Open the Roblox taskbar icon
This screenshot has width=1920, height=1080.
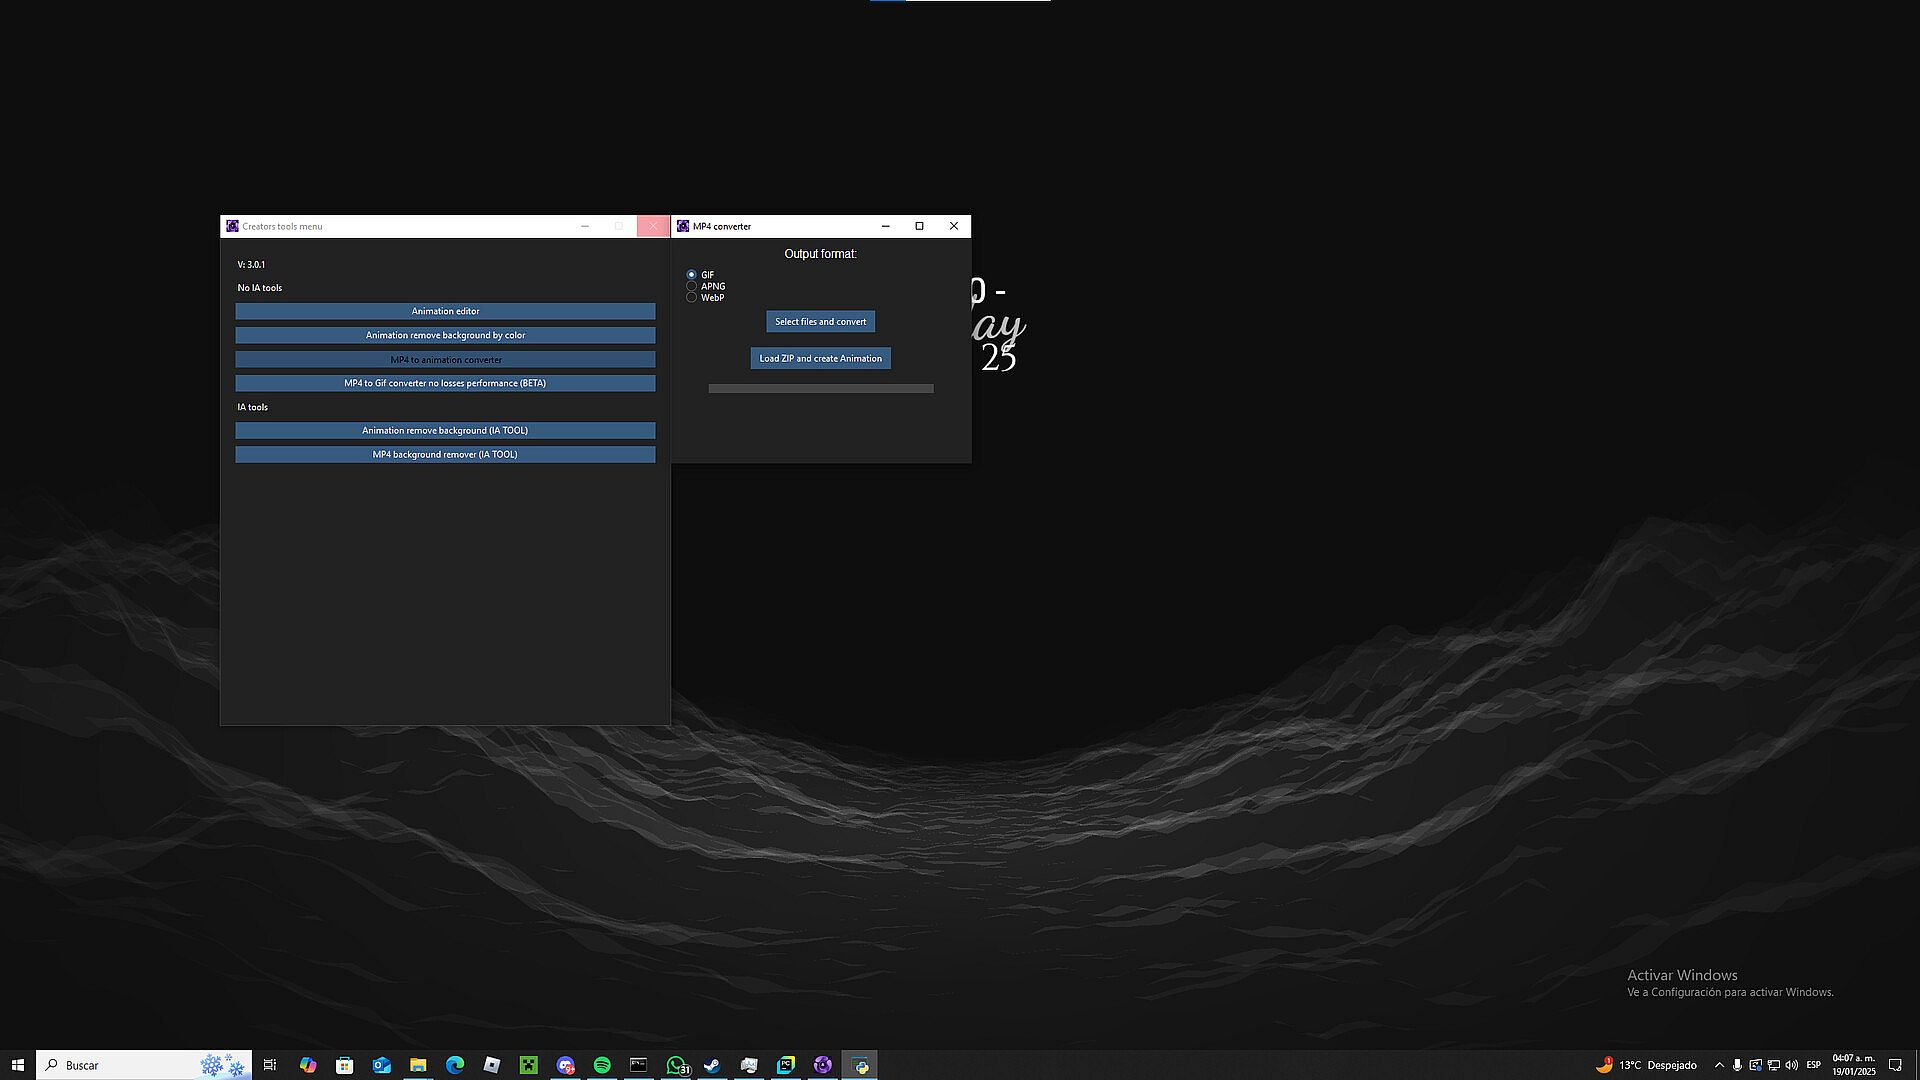[x=491, y=1065]
